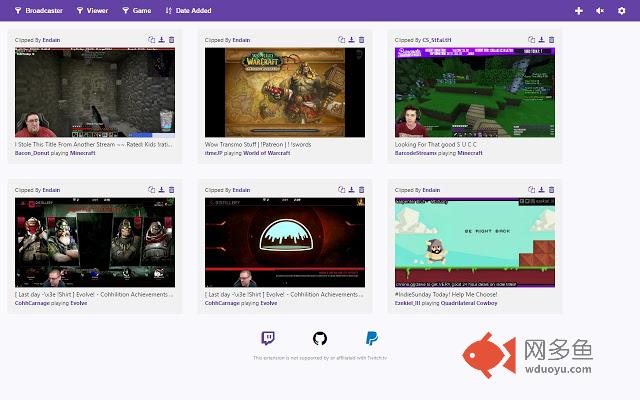640x400 pixels.
Task: Delete the Evolve dome-logo clip
Action: tap(362, 189)
